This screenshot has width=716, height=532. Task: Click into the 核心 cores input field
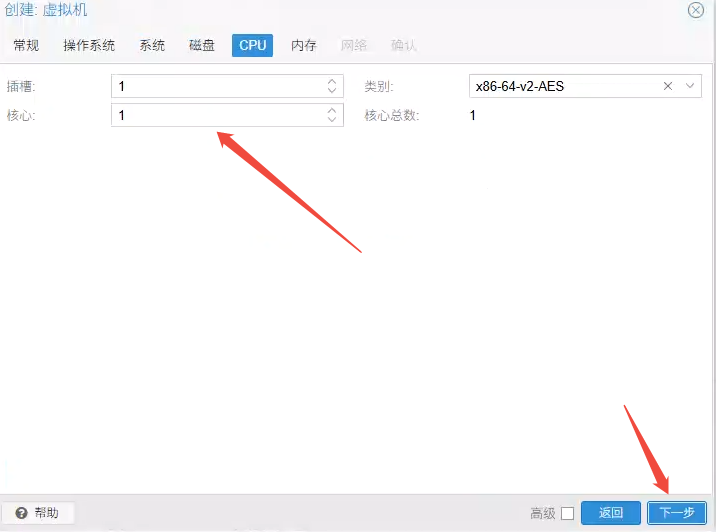coord(215,116)
